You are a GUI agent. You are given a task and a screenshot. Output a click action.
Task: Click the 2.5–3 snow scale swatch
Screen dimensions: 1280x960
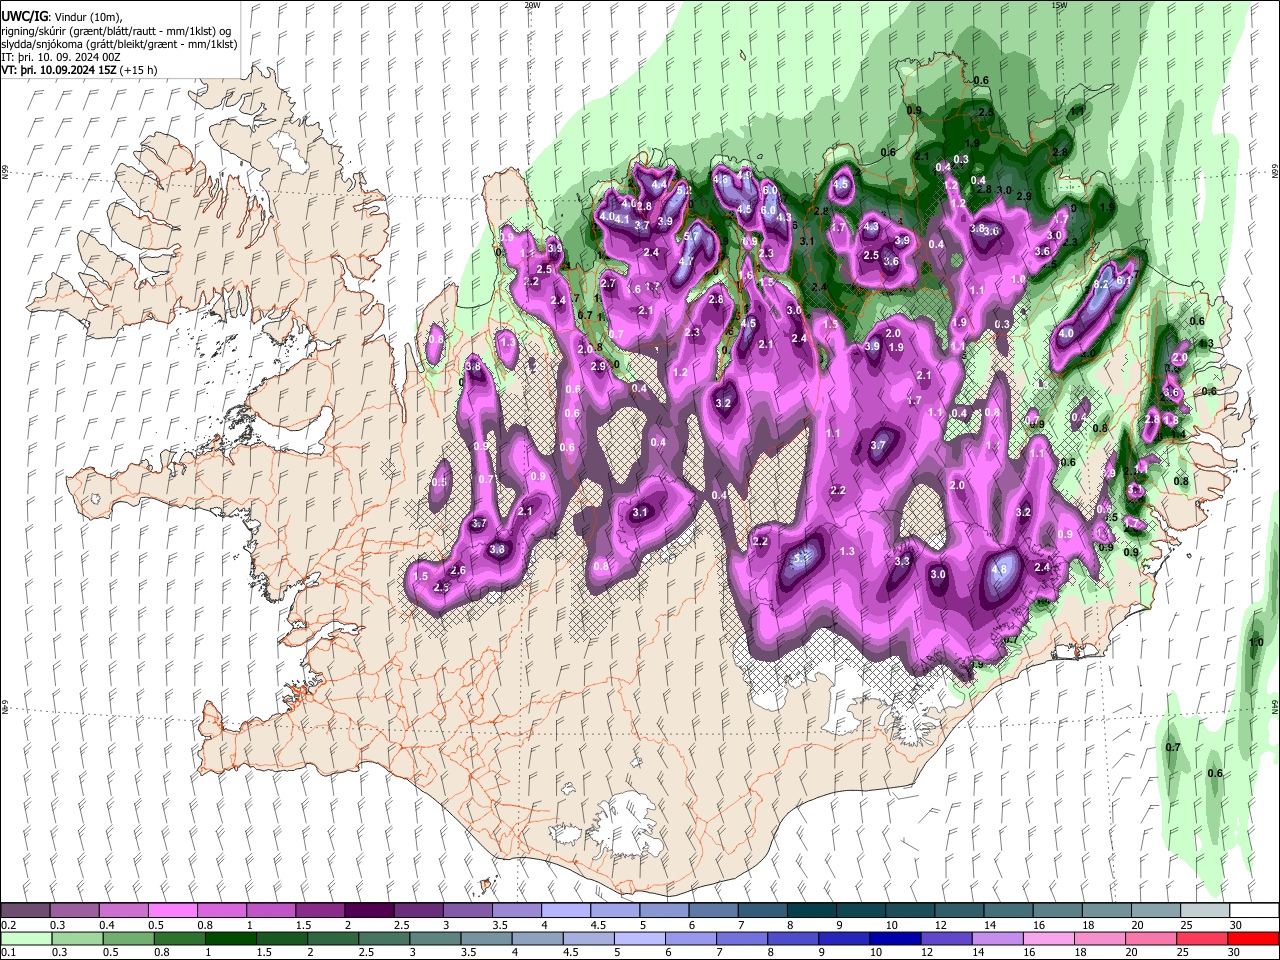pos(417,911)
